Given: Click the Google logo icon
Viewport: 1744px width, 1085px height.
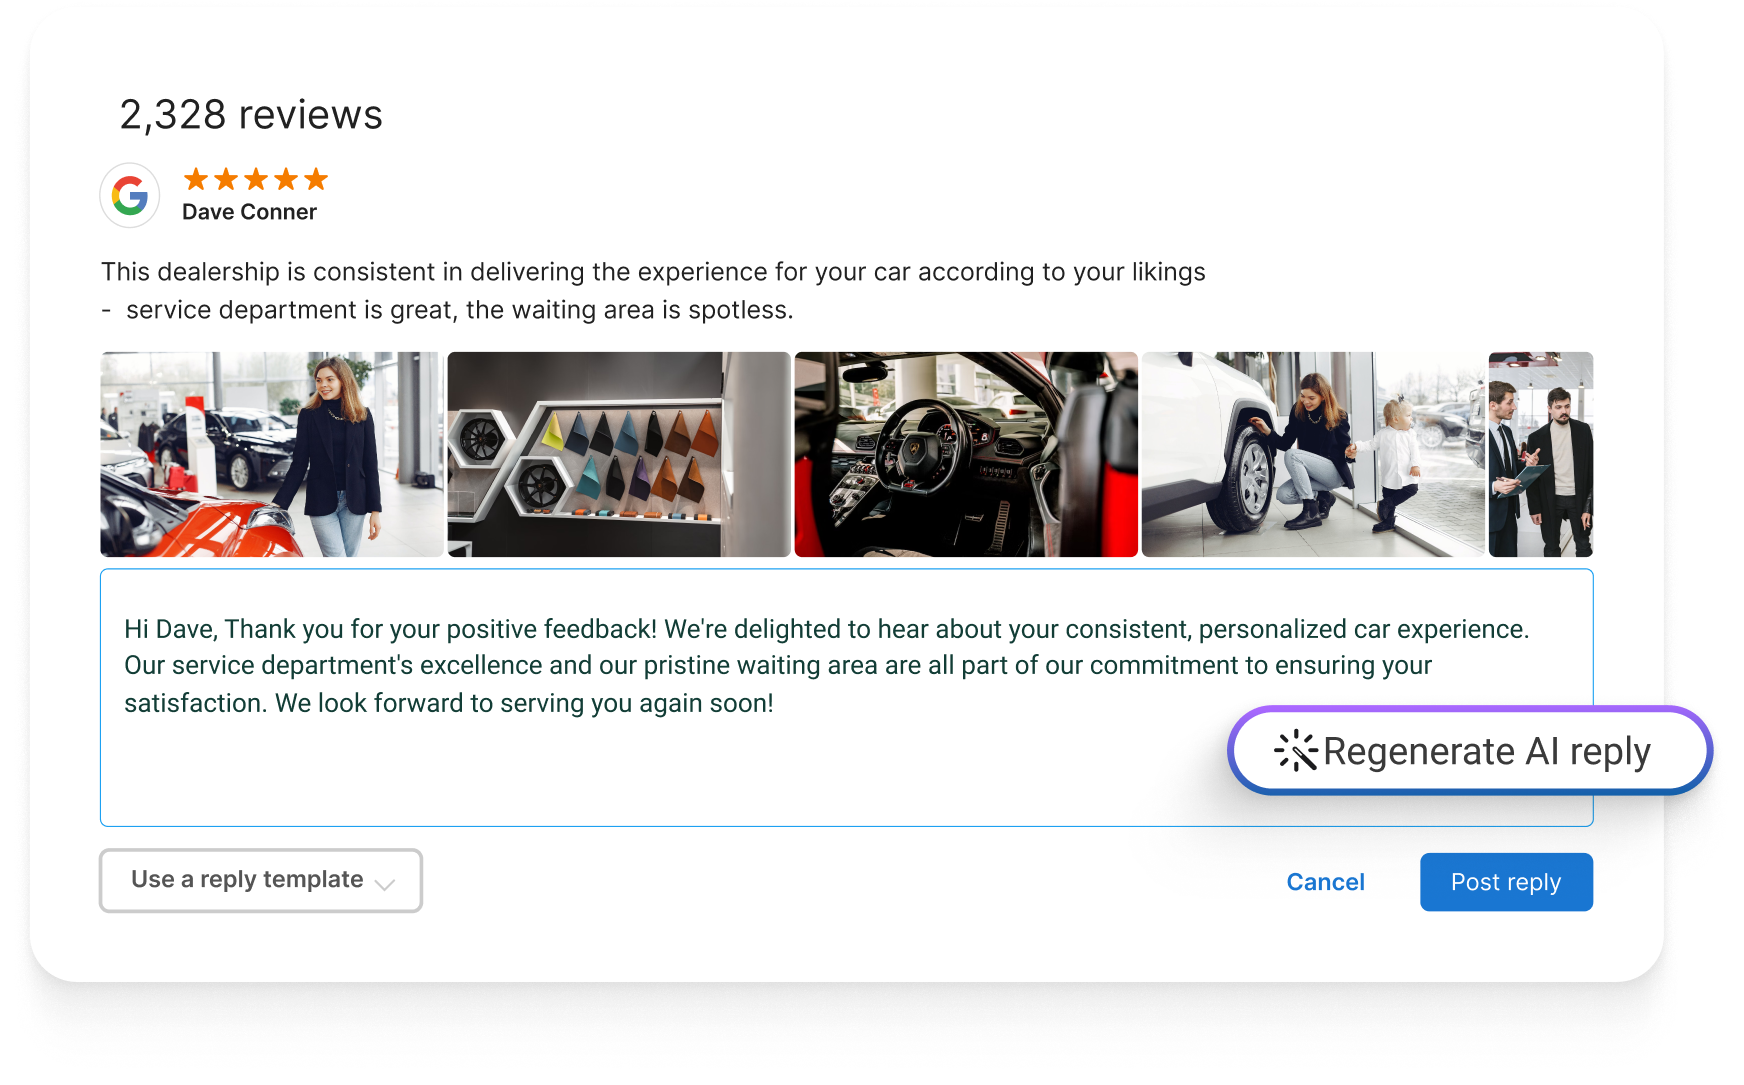Looking at the screenshot, I should tap(129, 195).
